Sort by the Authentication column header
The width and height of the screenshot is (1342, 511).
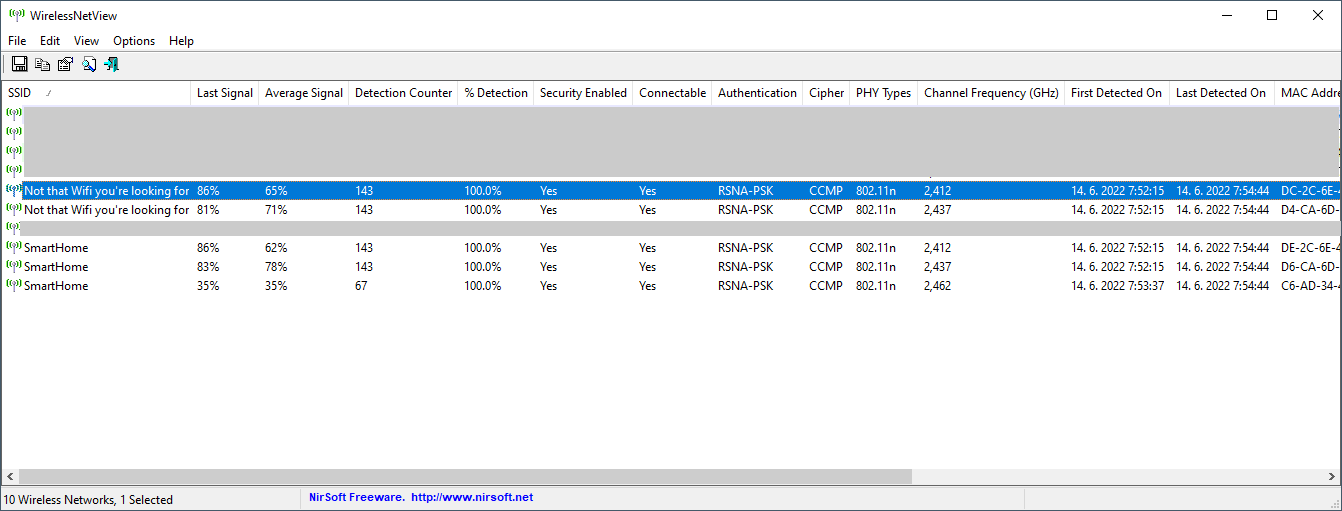point(757,93)
